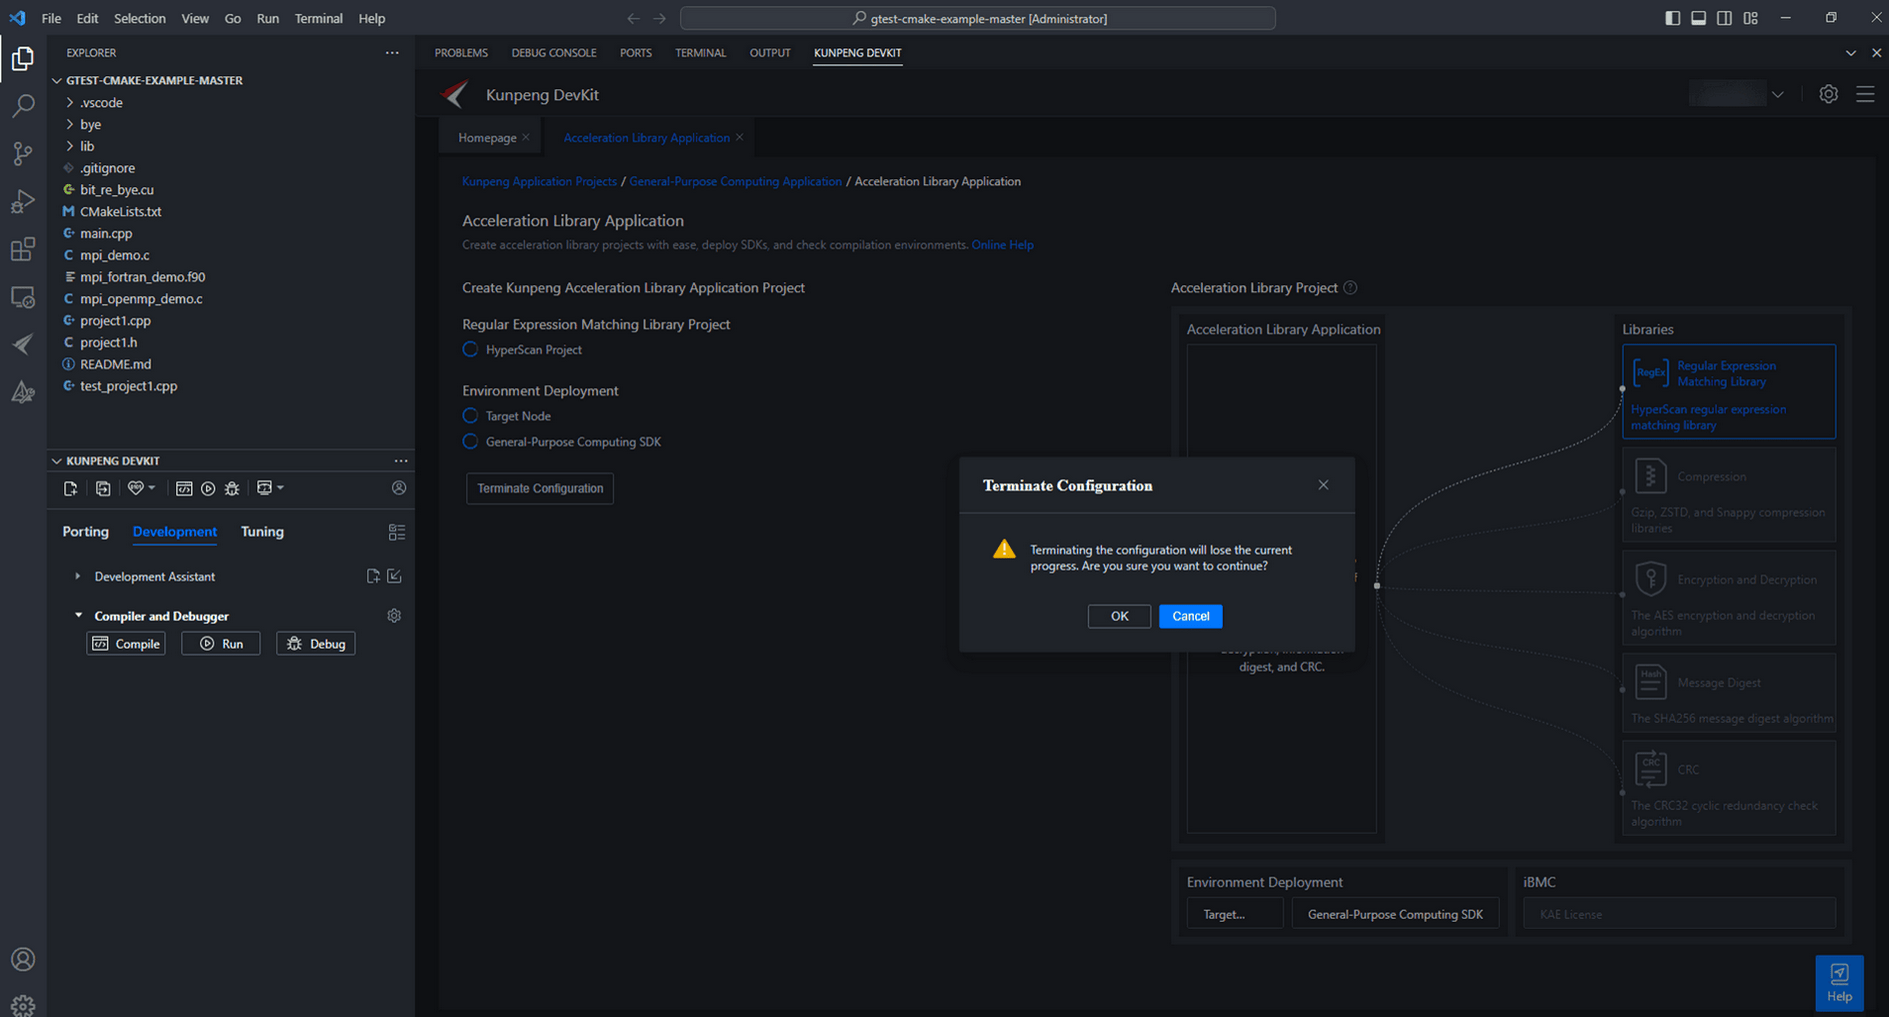The width and height of the screenshot is (1889, 1017).
Task: Click Cancel in the Terminate Configuration dialog
Action: click(x=1190, y=616)
